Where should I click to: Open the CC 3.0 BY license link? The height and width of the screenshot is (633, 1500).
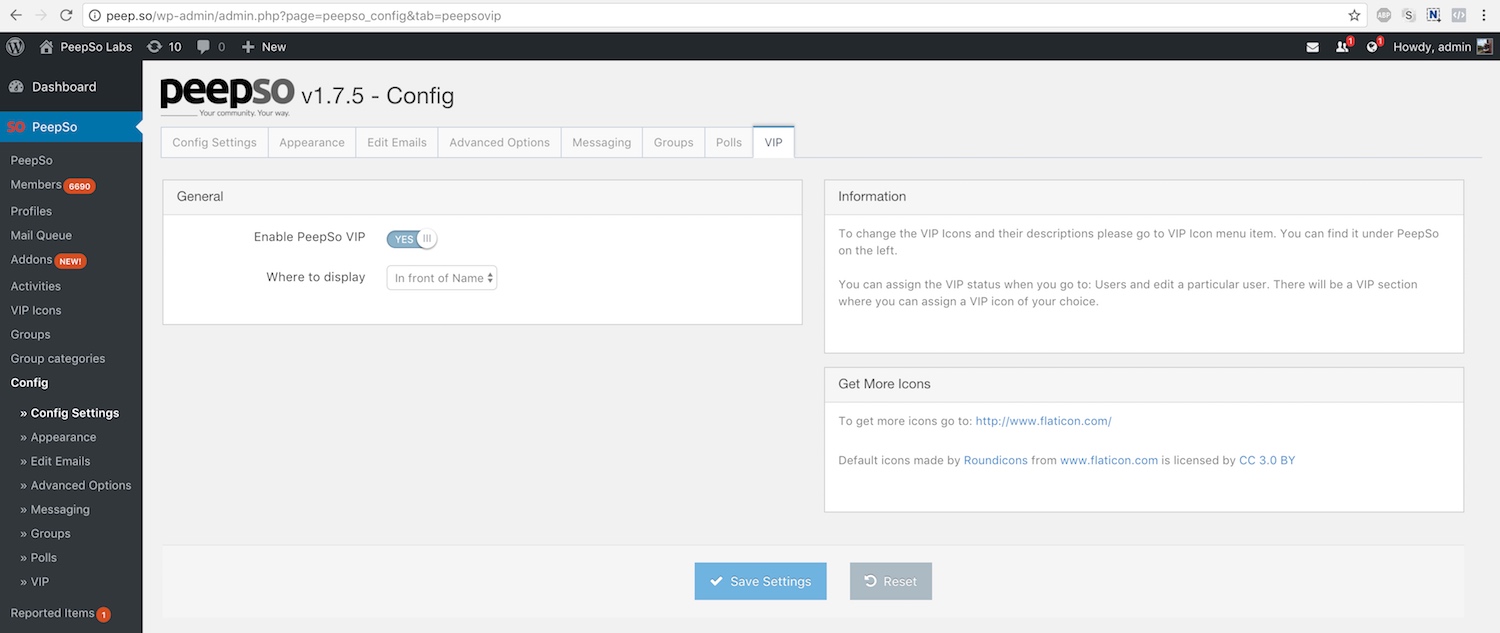click(x=1267, y=460)
